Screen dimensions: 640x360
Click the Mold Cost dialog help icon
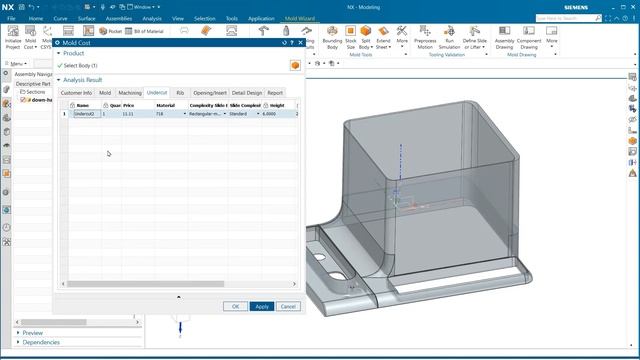pyautogui.click(x=292, y=42)
